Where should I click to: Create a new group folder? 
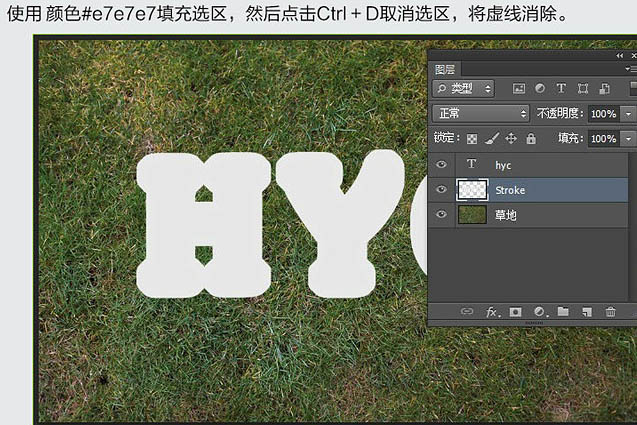[x=563, y=312]
